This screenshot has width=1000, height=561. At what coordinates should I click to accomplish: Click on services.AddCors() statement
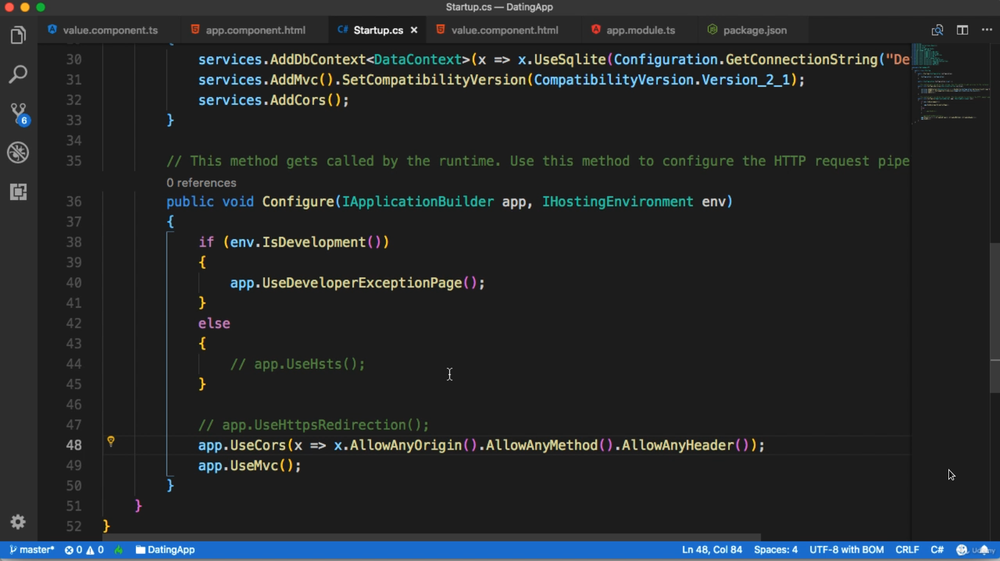[x=274, y=100]
